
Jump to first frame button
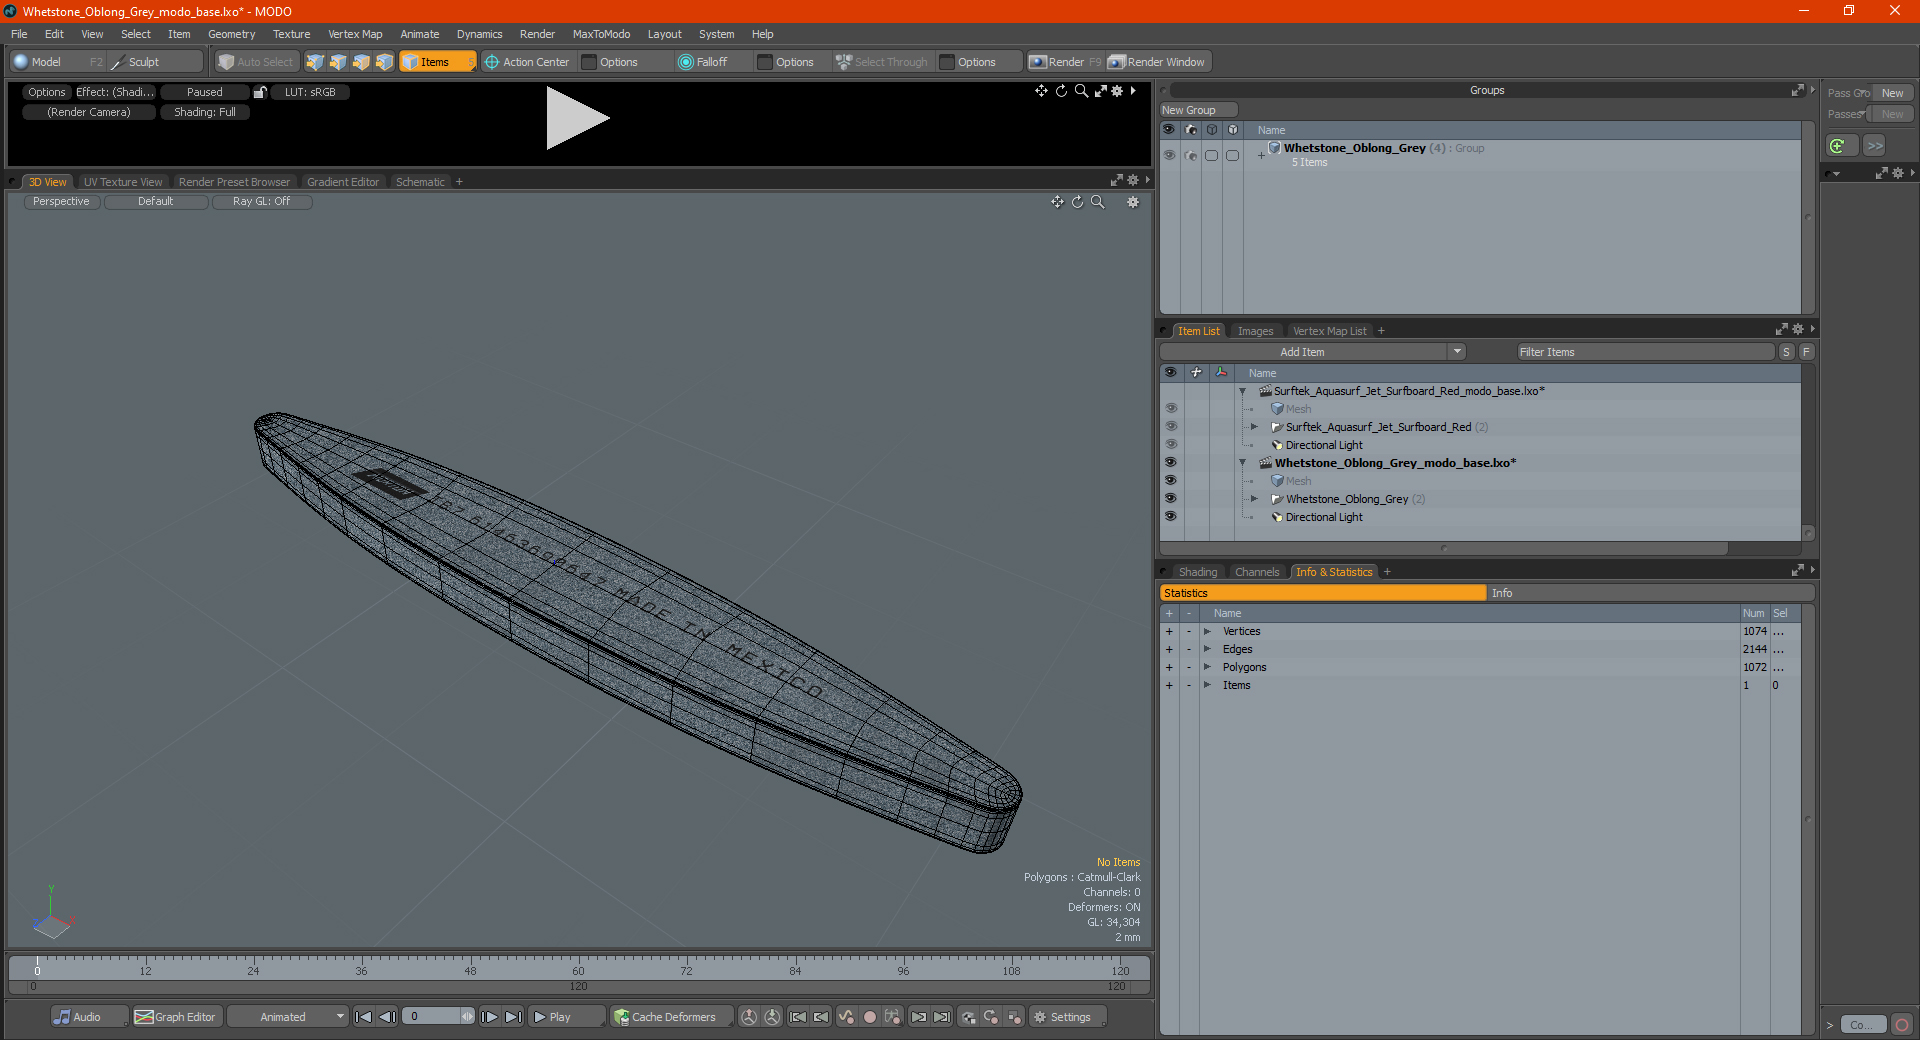pyautogui.click(x=363, y=1017)
